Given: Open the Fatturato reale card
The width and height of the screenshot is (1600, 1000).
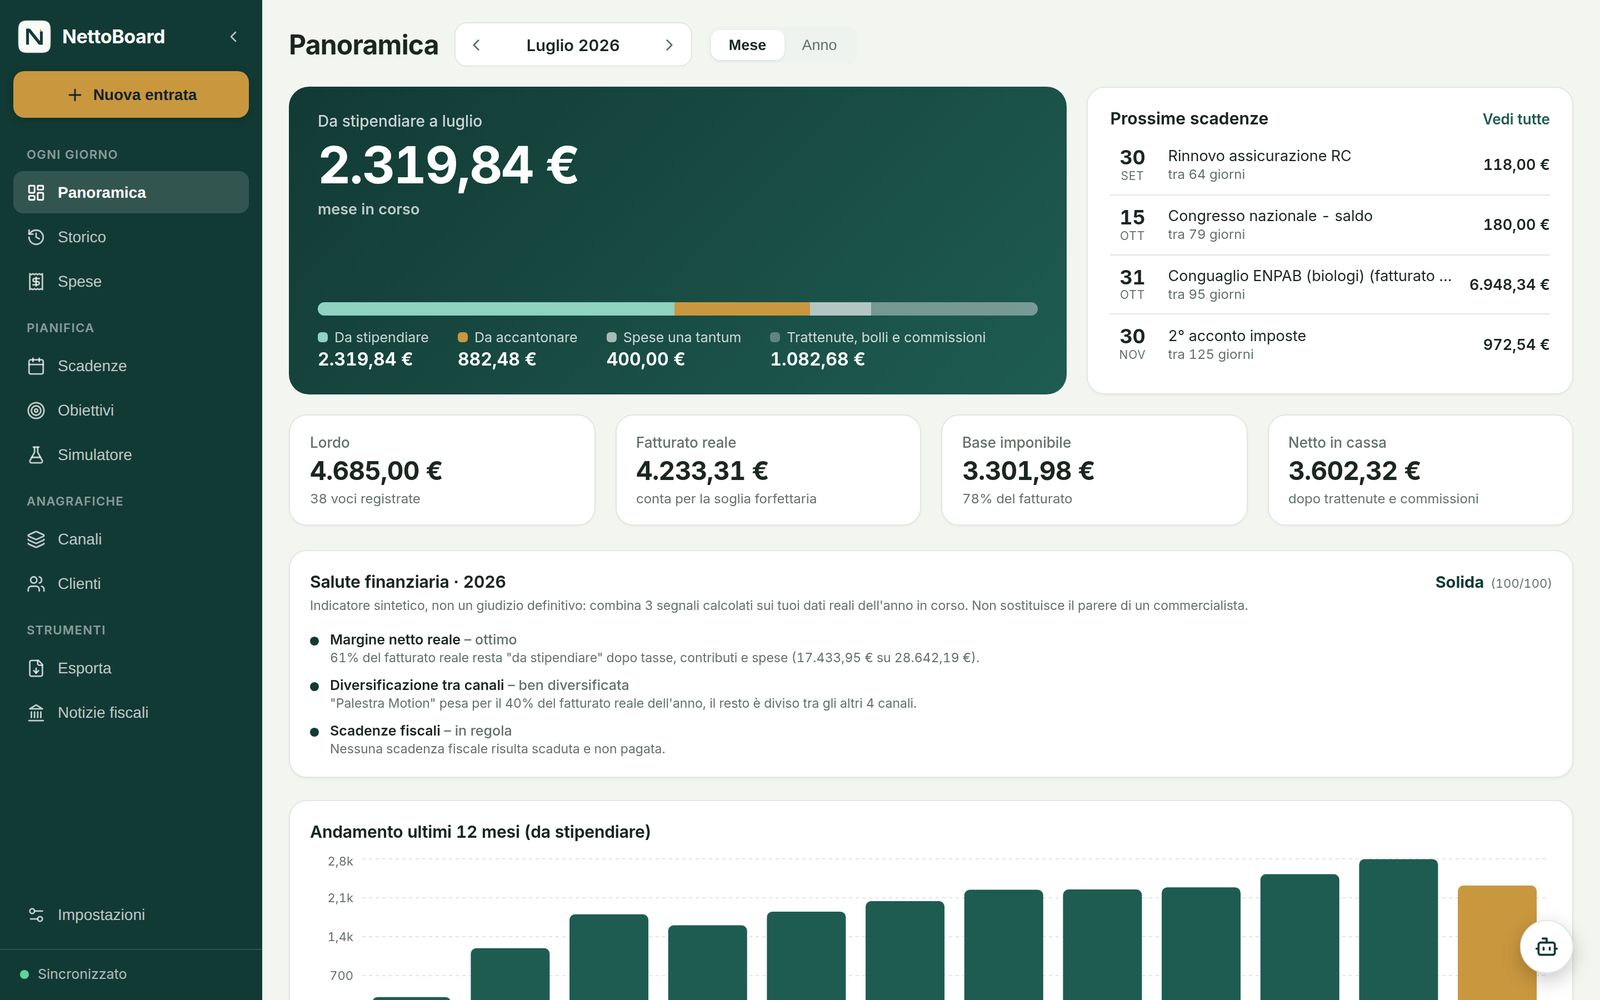Looking at the screenshot, I should pyautogui.click(x=768, y=470).
